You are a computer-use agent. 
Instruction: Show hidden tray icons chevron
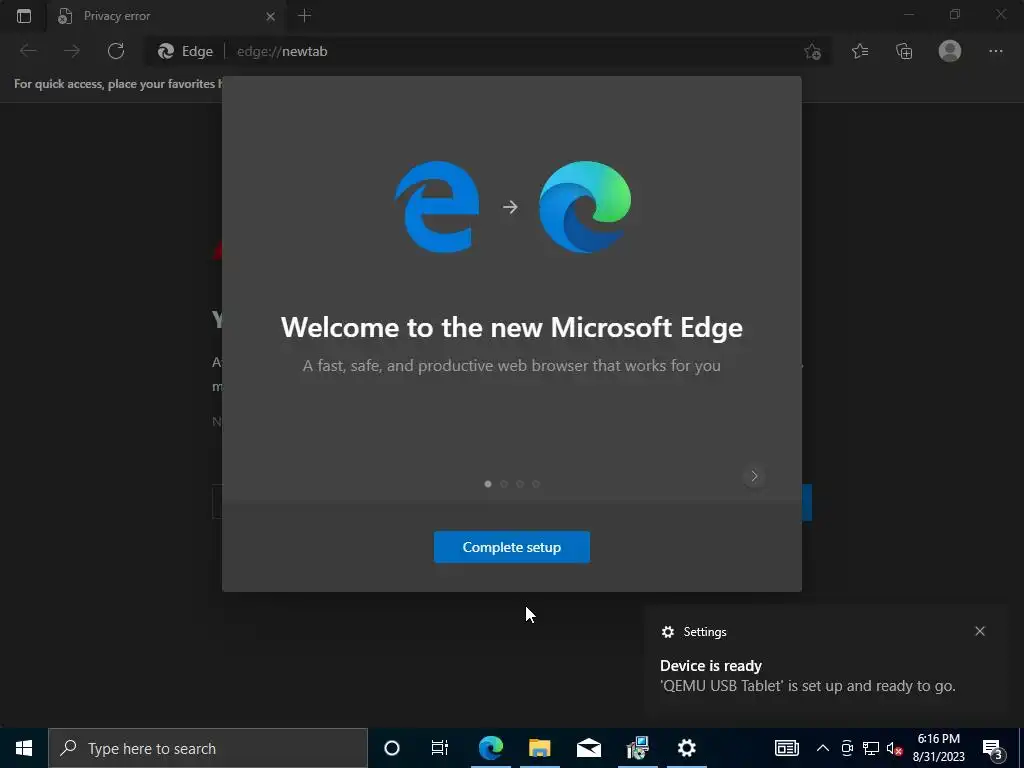tap(823, 748)
